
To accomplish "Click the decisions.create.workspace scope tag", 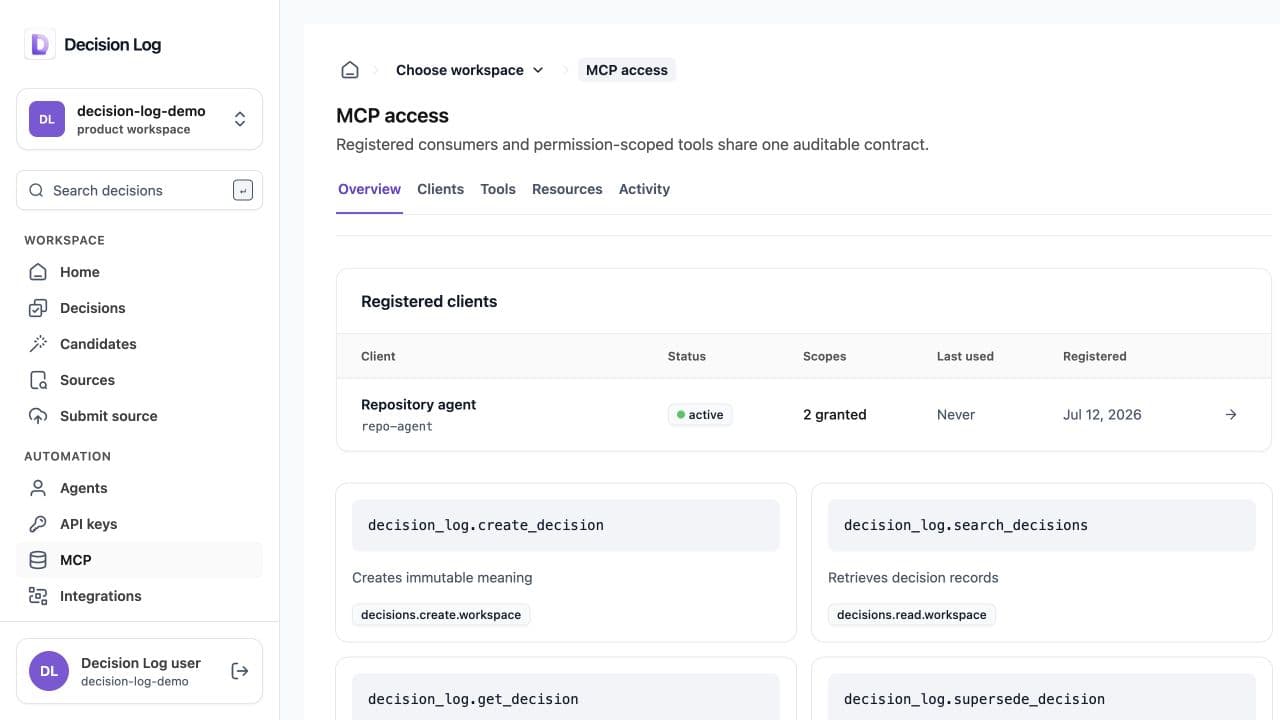I will pos(441,615).
